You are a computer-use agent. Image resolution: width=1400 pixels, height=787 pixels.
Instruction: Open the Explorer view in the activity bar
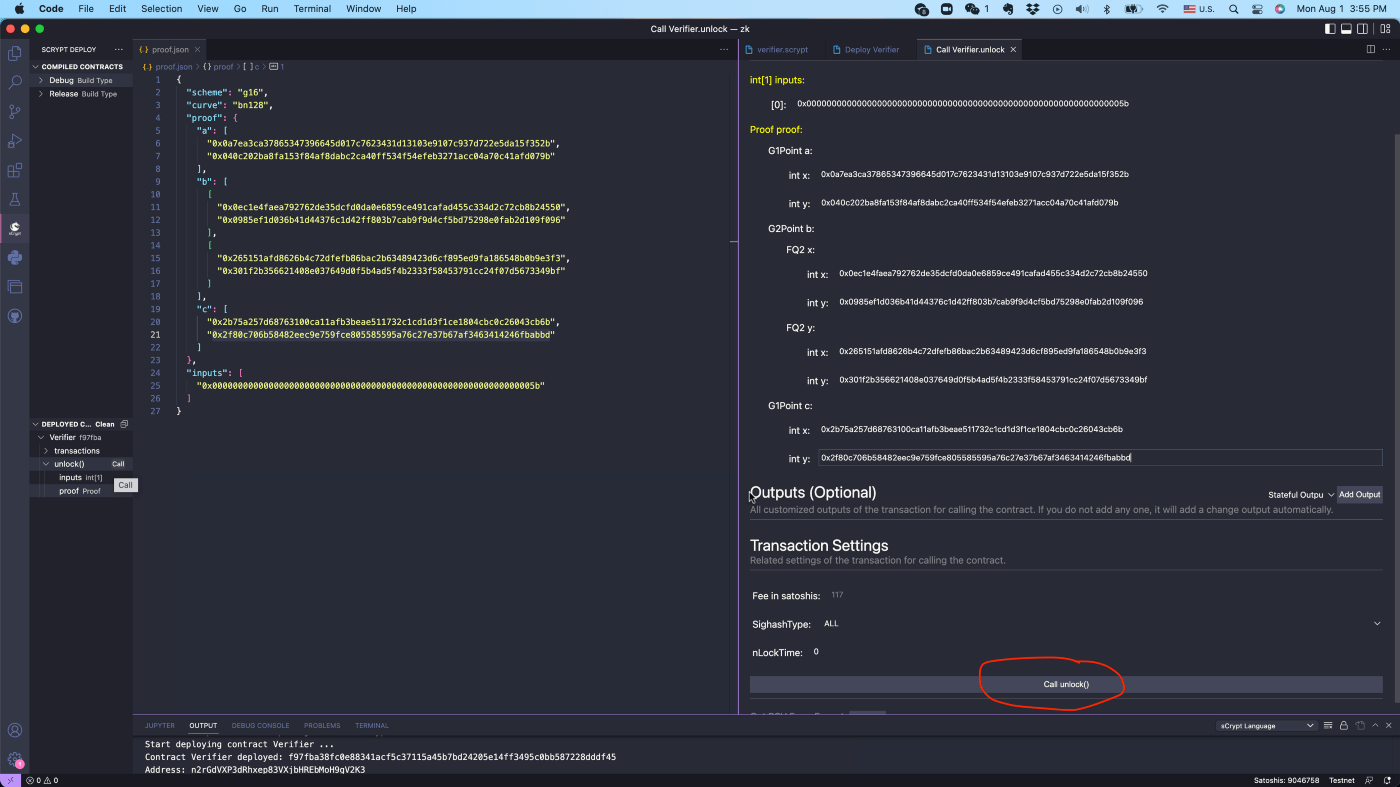[x=15, y=53]
